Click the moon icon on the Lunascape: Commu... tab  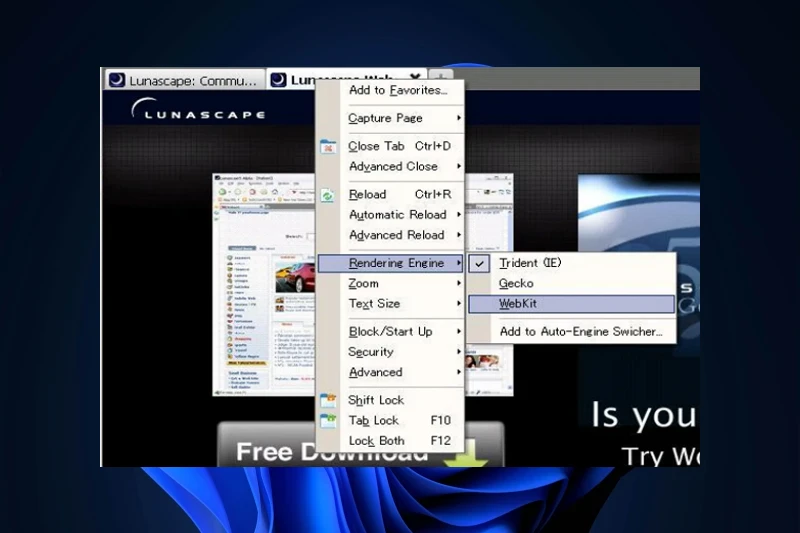pyautogui.click(x=117, y=80)
